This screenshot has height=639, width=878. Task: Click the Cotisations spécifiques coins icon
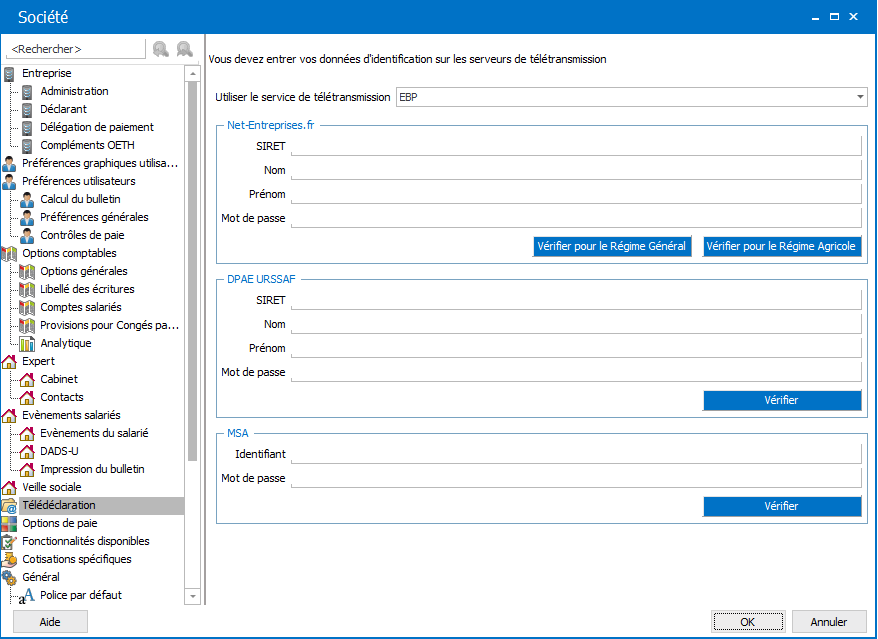click(9, 559)
